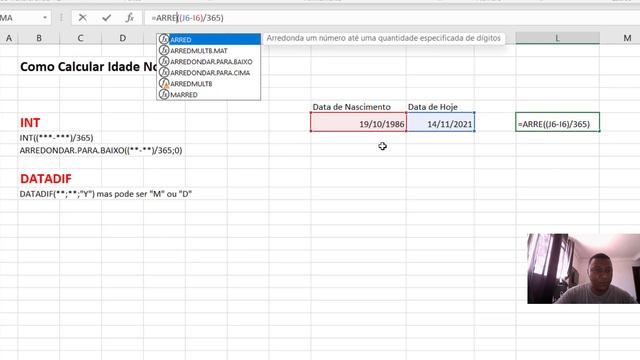Image resolution: width=640 pixels, height=360 pixels.
Task: Click formula bar options dots handle
Action: (61, 18)
